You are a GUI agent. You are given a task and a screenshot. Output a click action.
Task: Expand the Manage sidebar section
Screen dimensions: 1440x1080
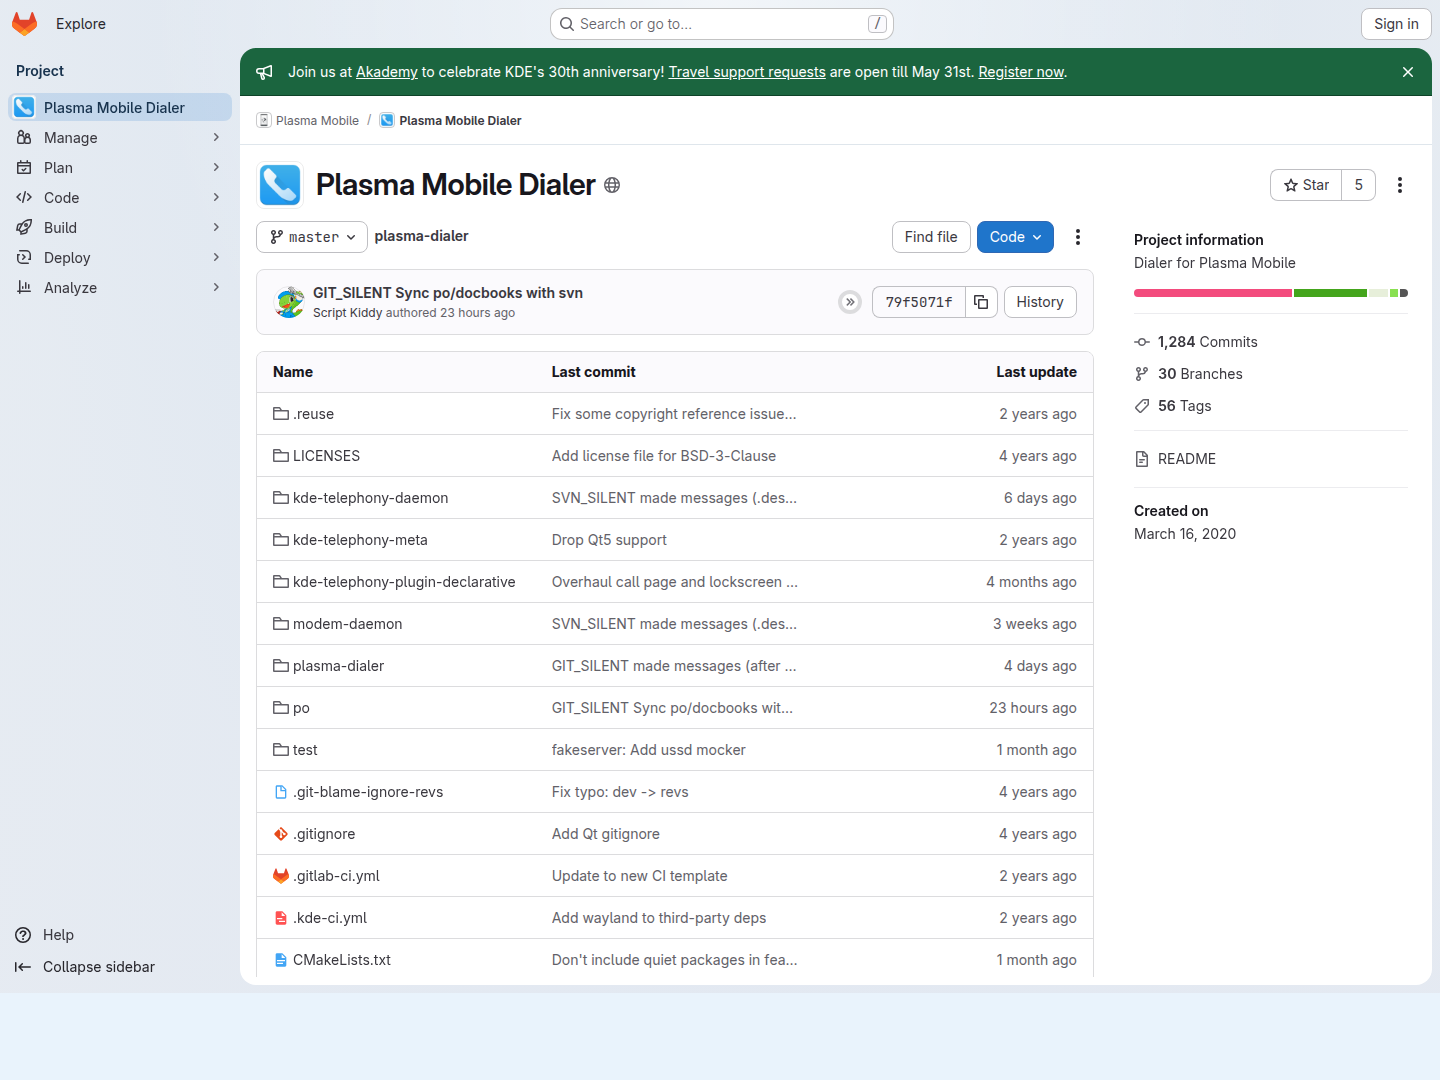(120, 138)
